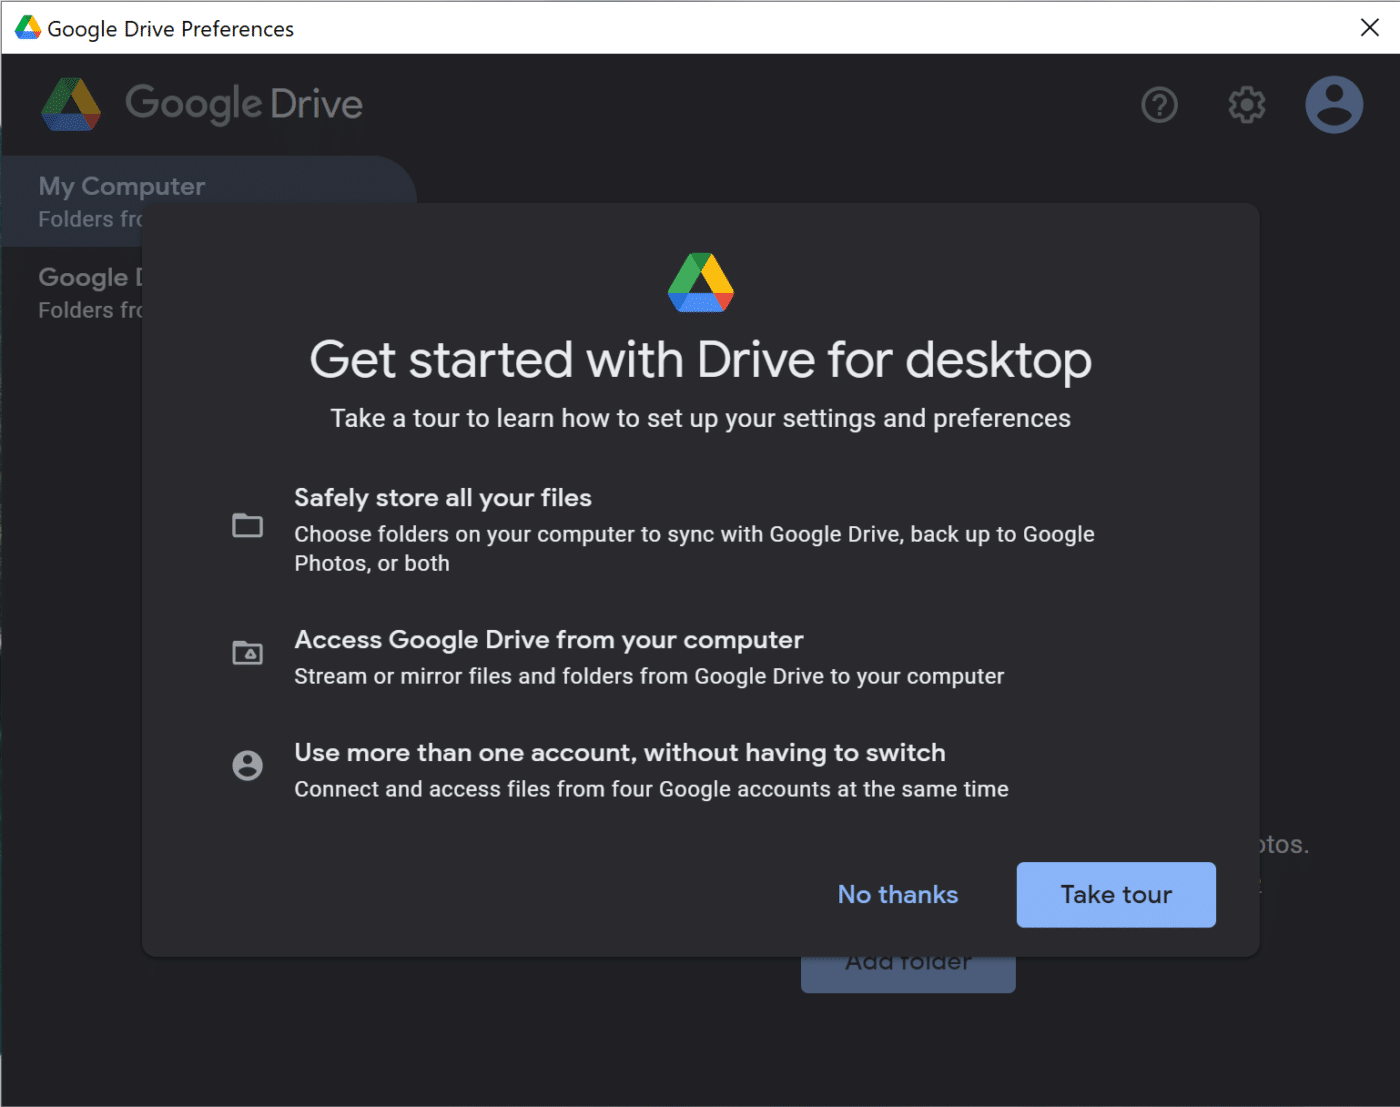Screen dimensions: 1400x1107
Task: Click the account avatar icon
Action: click(x=1334, y=104)
